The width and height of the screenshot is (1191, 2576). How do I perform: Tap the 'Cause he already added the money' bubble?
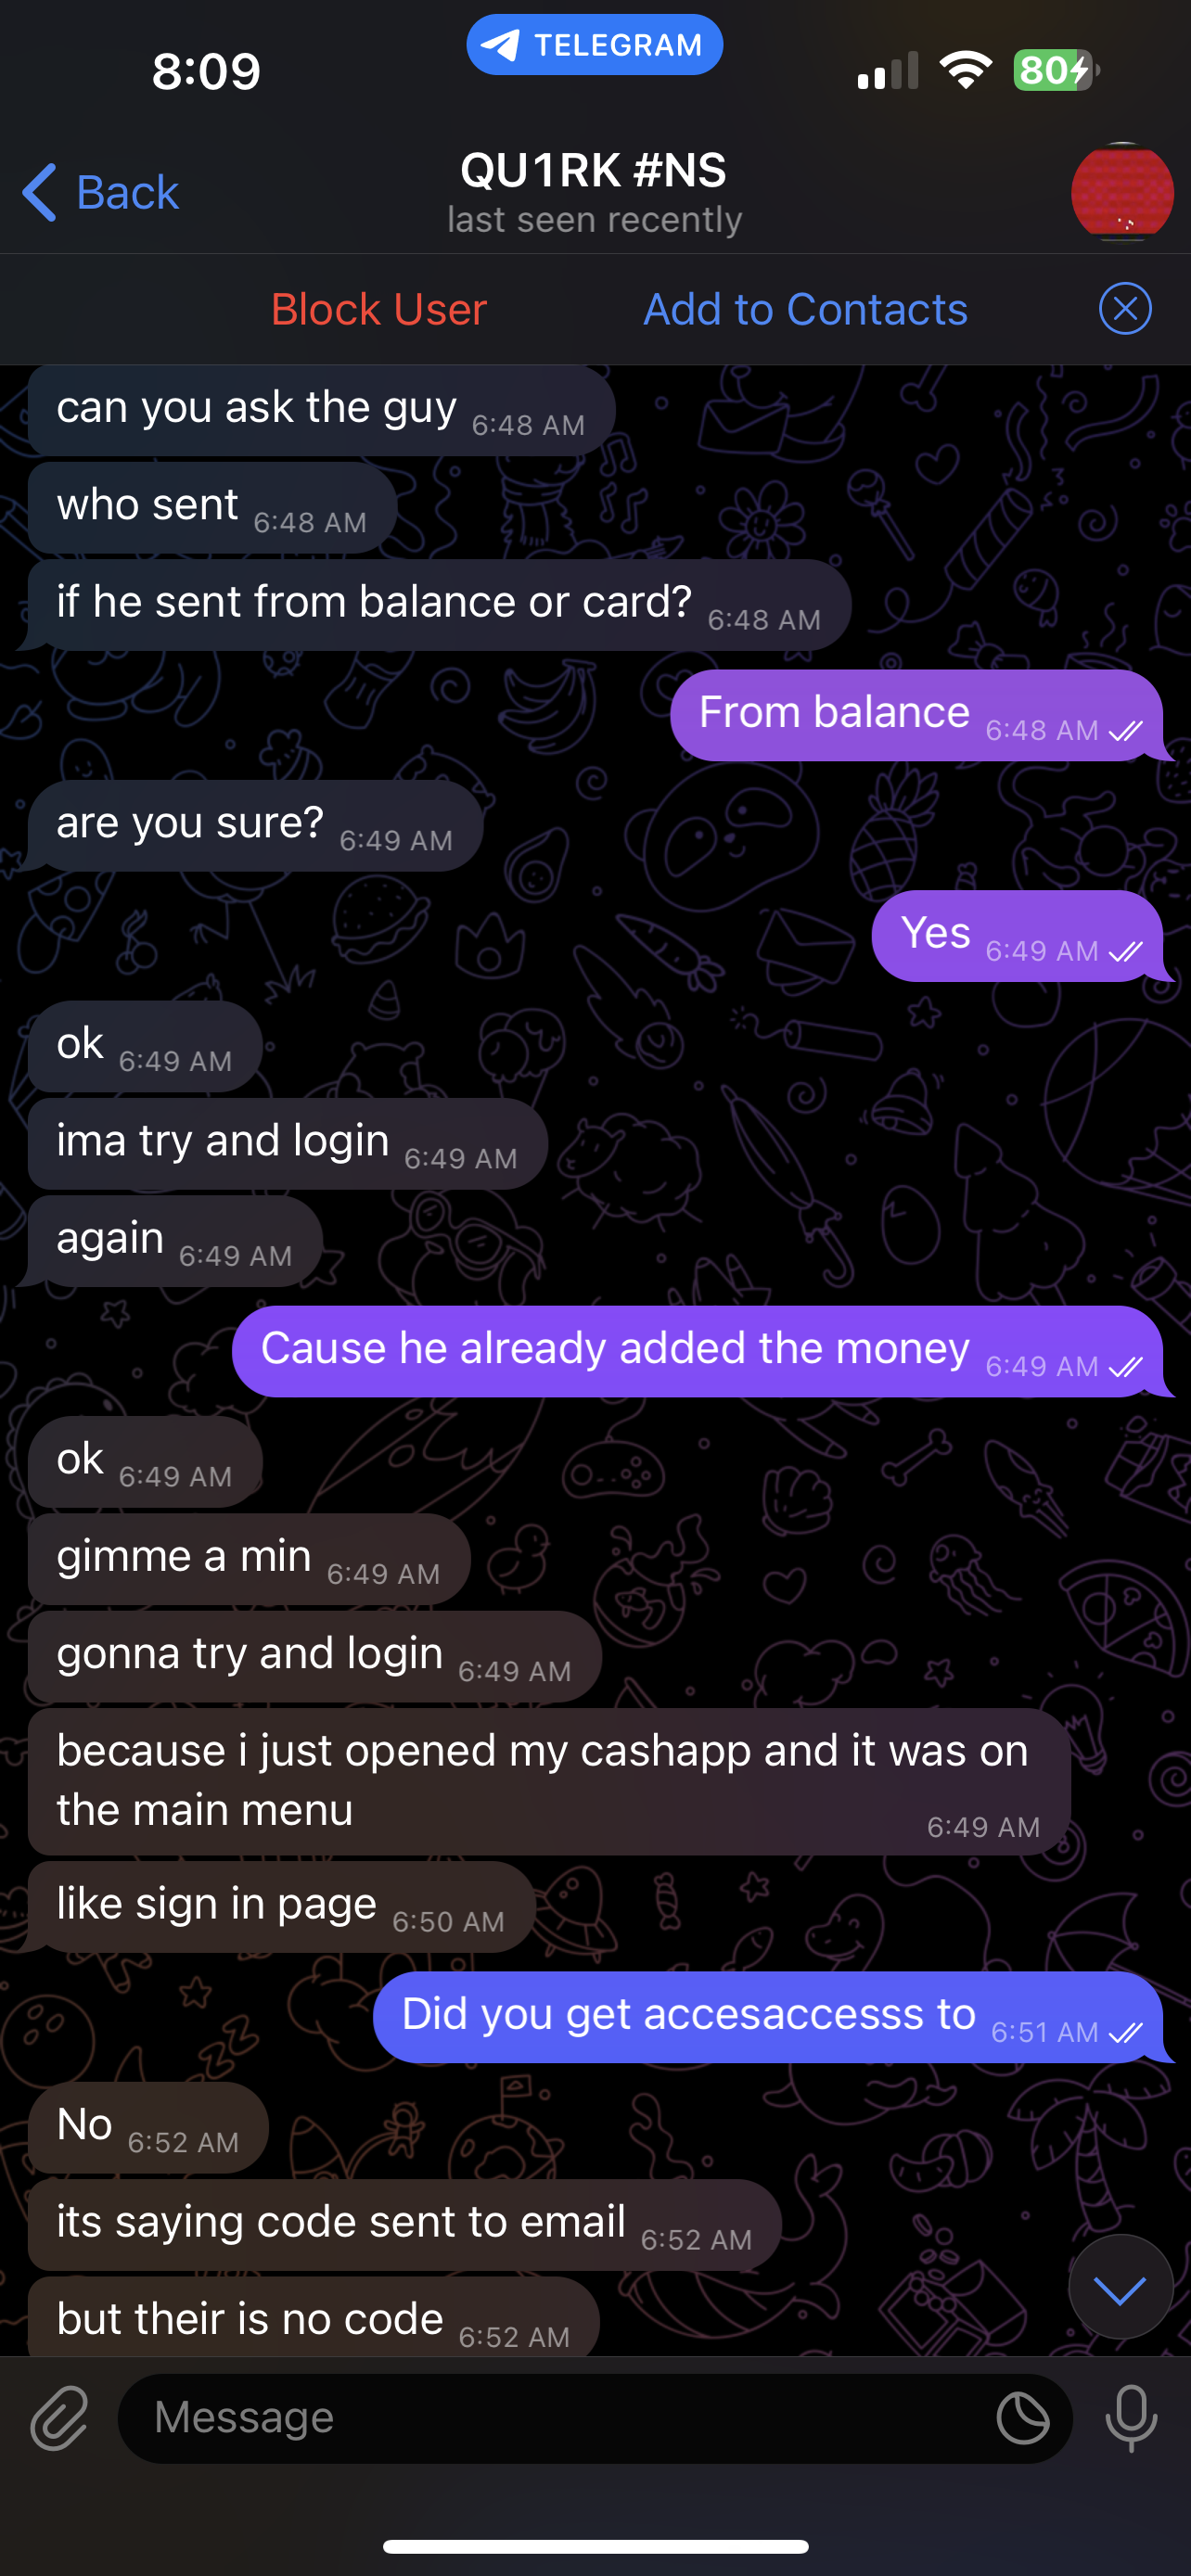(x=697, y=1351)
